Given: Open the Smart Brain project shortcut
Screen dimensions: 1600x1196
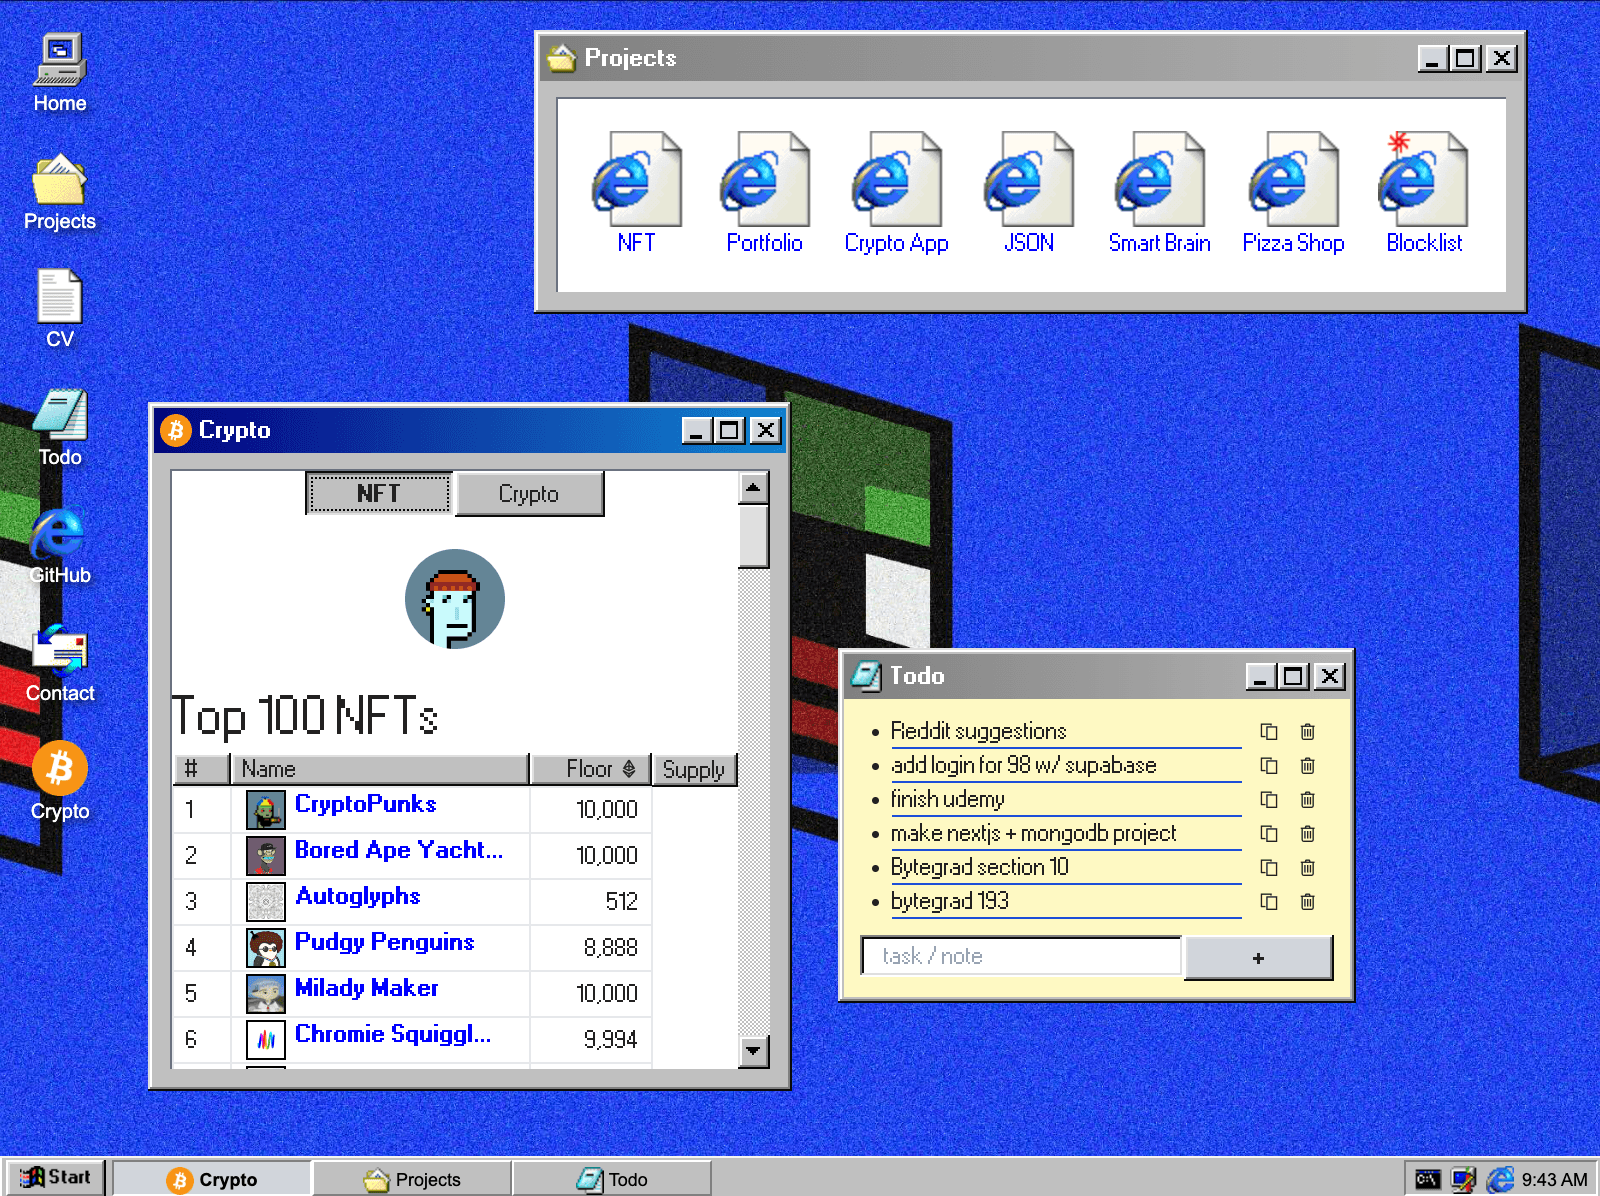Looking at the screenshot, I should [1160, 193].
